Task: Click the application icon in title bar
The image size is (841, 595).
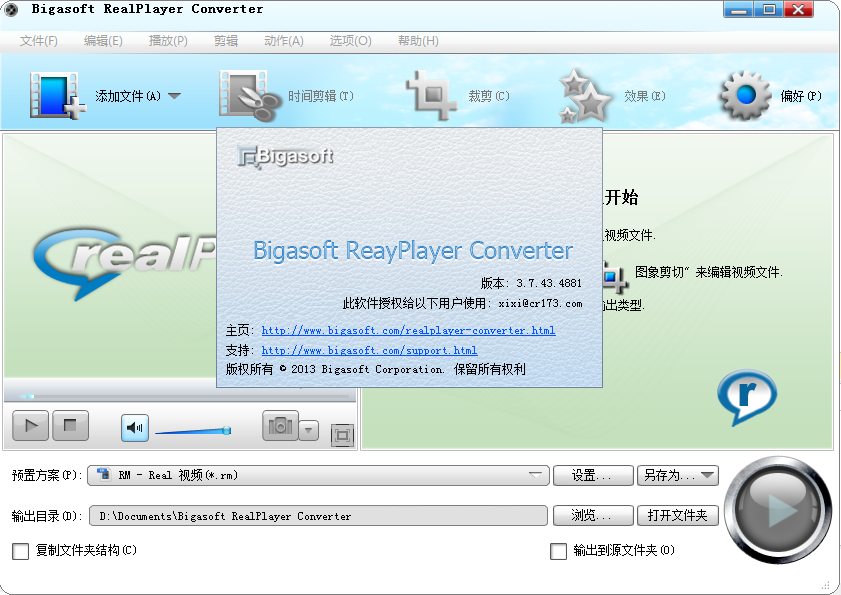Action: 11,9
